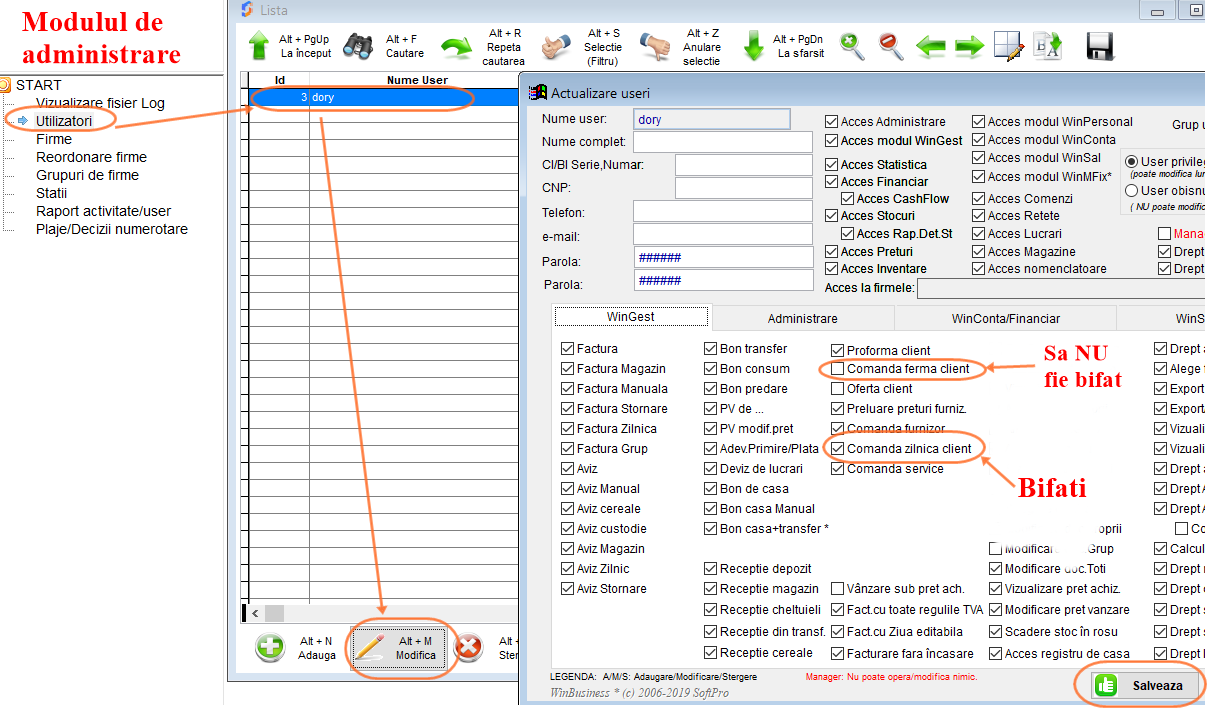Click the pencil Modifica button
Image resolution: width=1207 pixels, height=708 pixels.
(x=400, y=648)
